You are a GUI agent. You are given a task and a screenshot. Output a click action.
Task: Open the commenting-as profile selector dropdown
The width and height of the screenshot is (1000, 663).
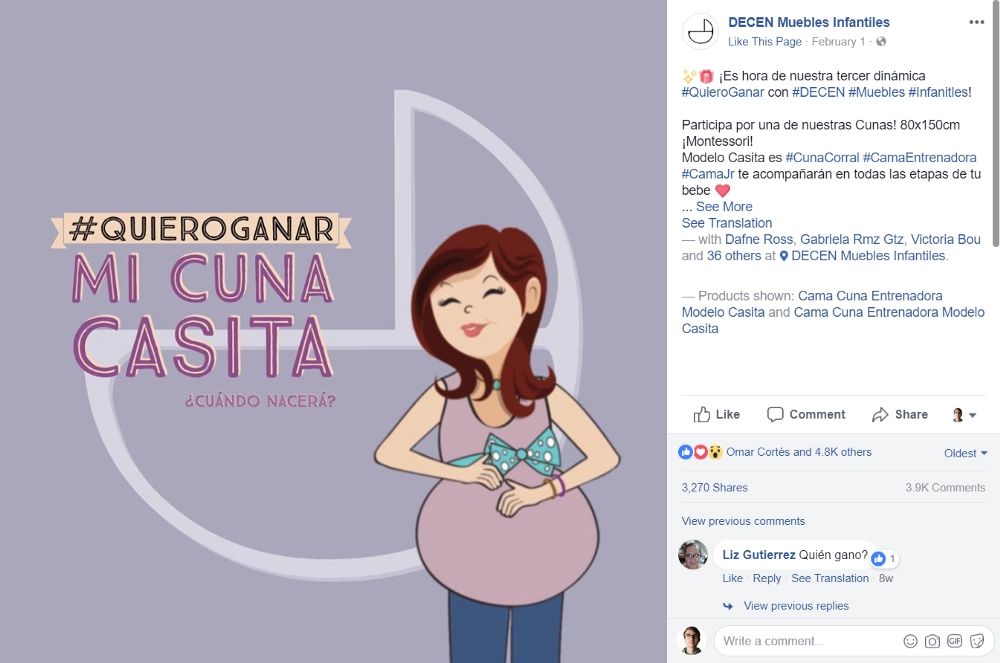pos(964,415)
